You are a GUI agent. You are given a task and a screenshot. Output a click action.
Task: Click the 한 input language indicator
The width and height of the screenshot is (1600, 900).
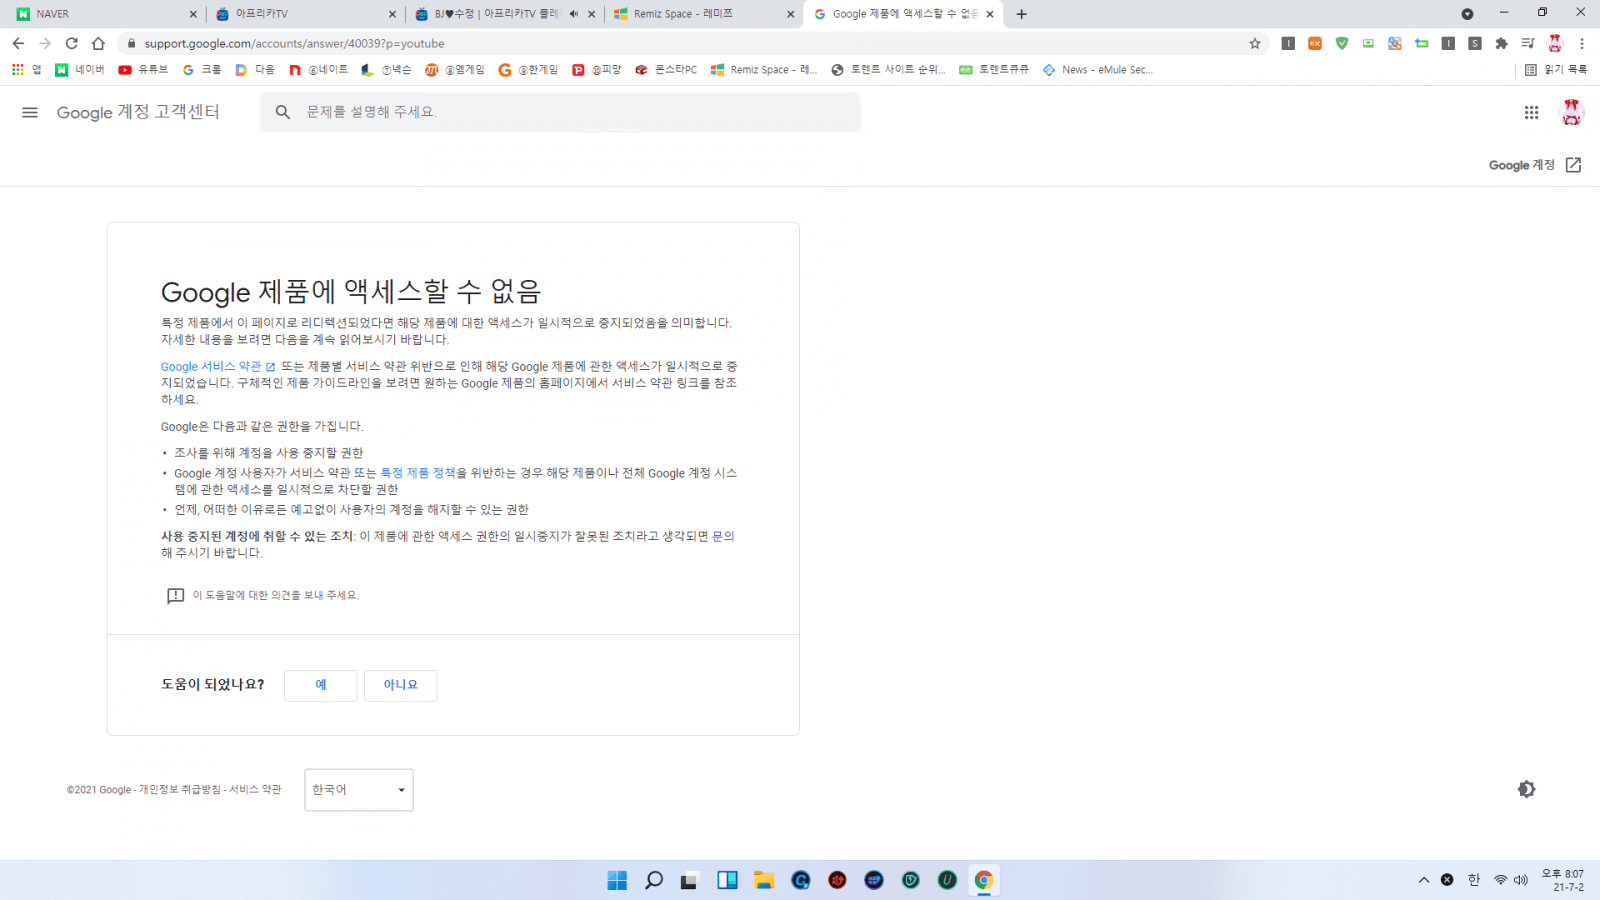1474,880
